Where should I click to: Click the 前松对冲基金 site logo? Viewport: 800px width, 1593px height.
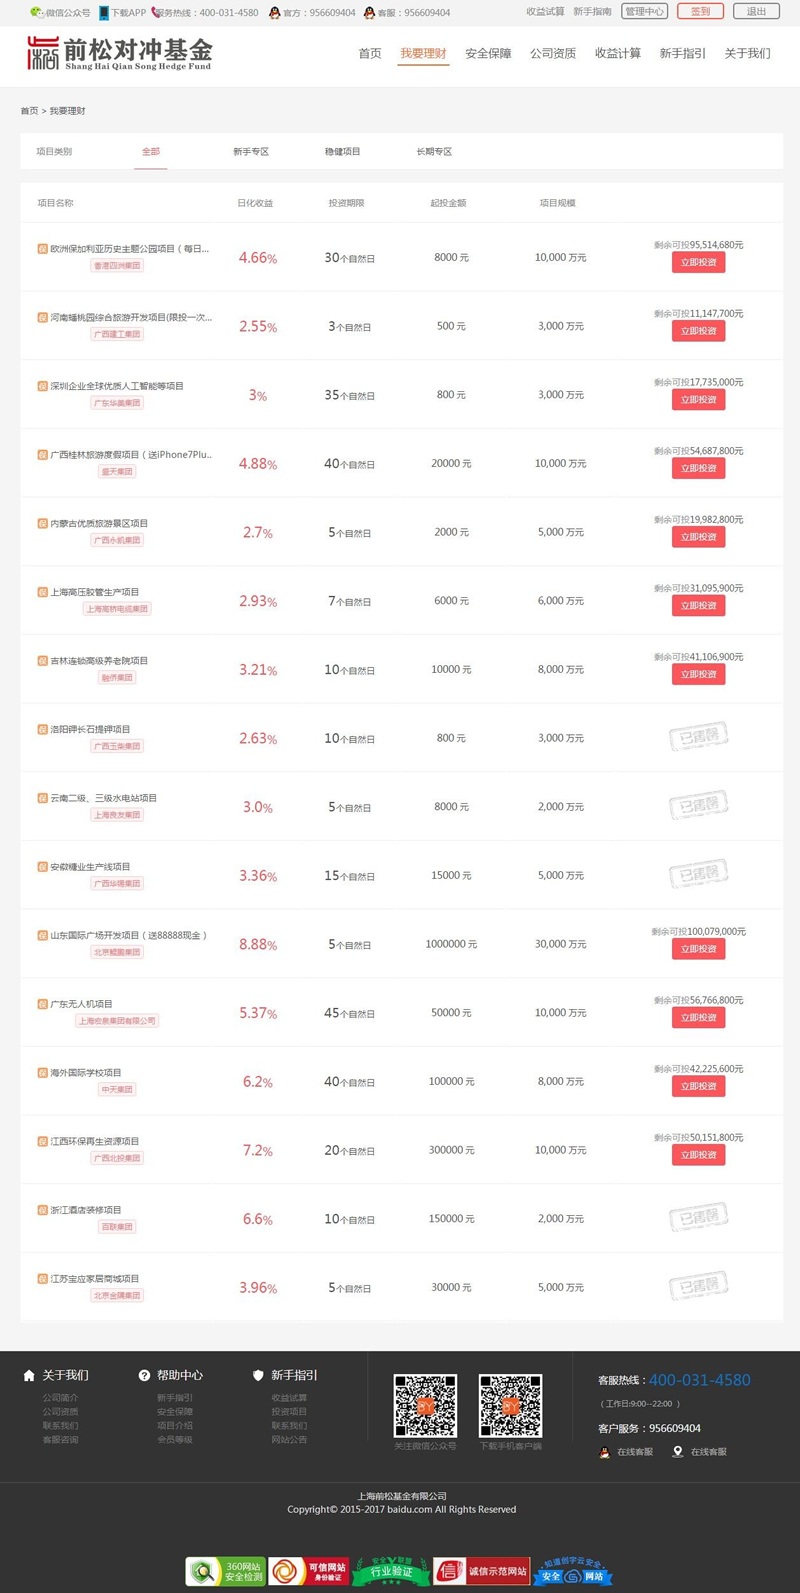coord(120,53)
